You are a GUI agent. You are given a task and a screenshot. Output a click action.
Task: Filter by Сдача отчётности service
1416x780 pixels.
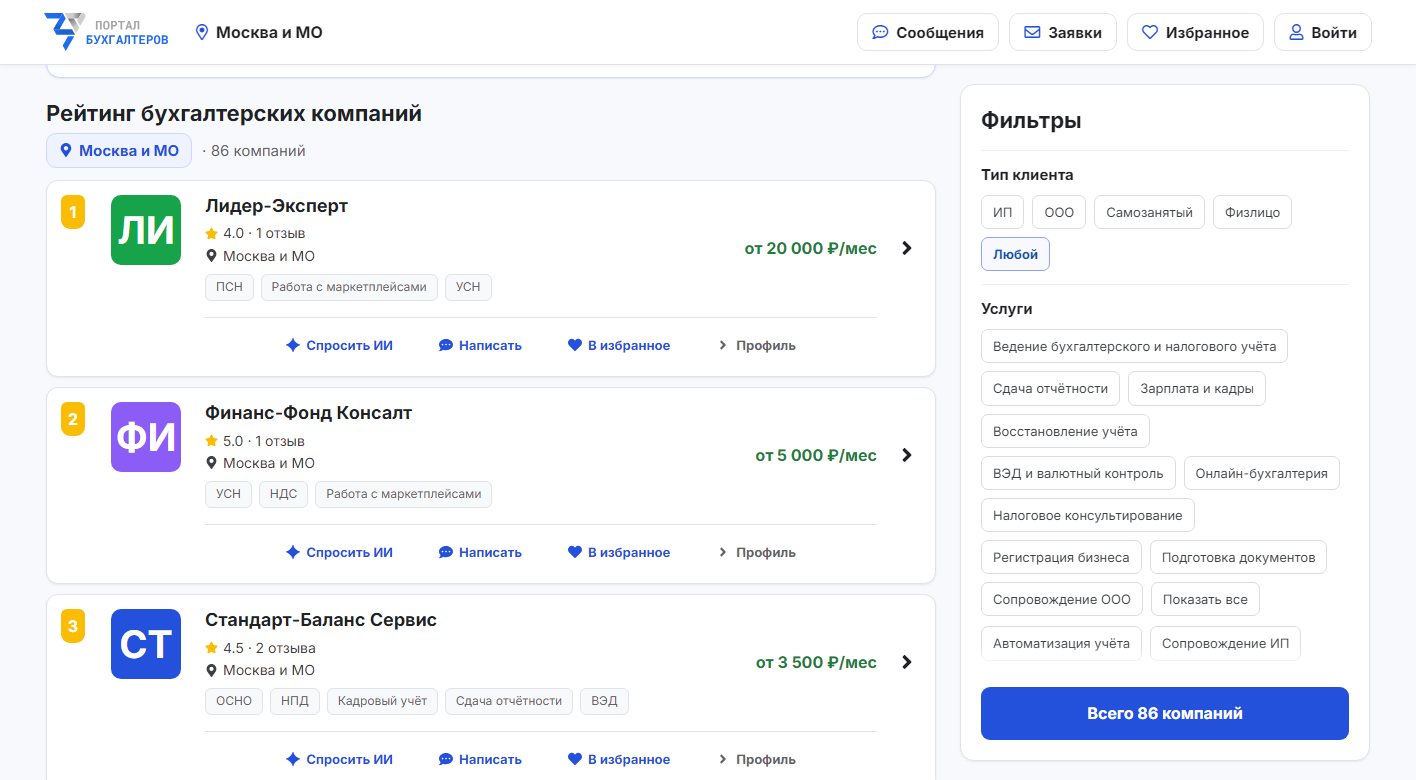click(1050, 389)
